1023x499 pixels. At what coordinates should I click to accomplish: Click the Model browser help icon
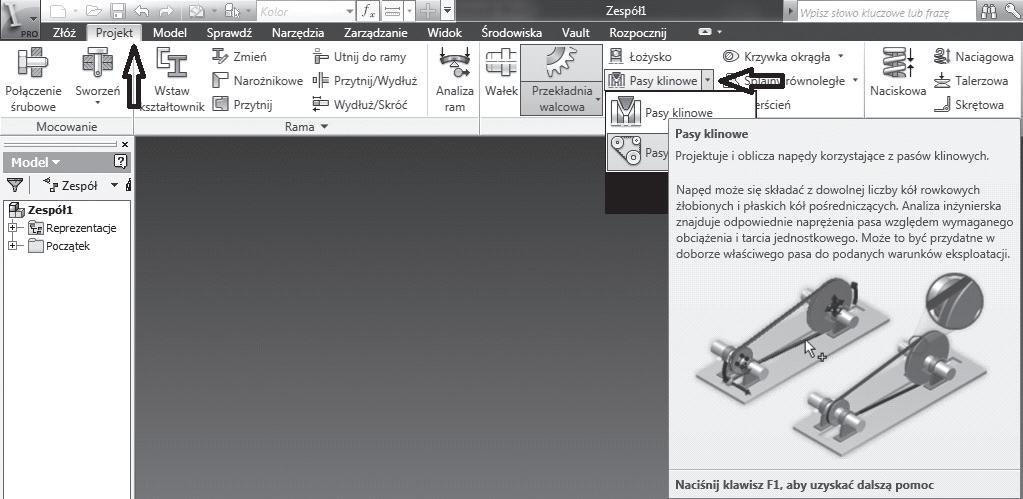pos(120,162)
